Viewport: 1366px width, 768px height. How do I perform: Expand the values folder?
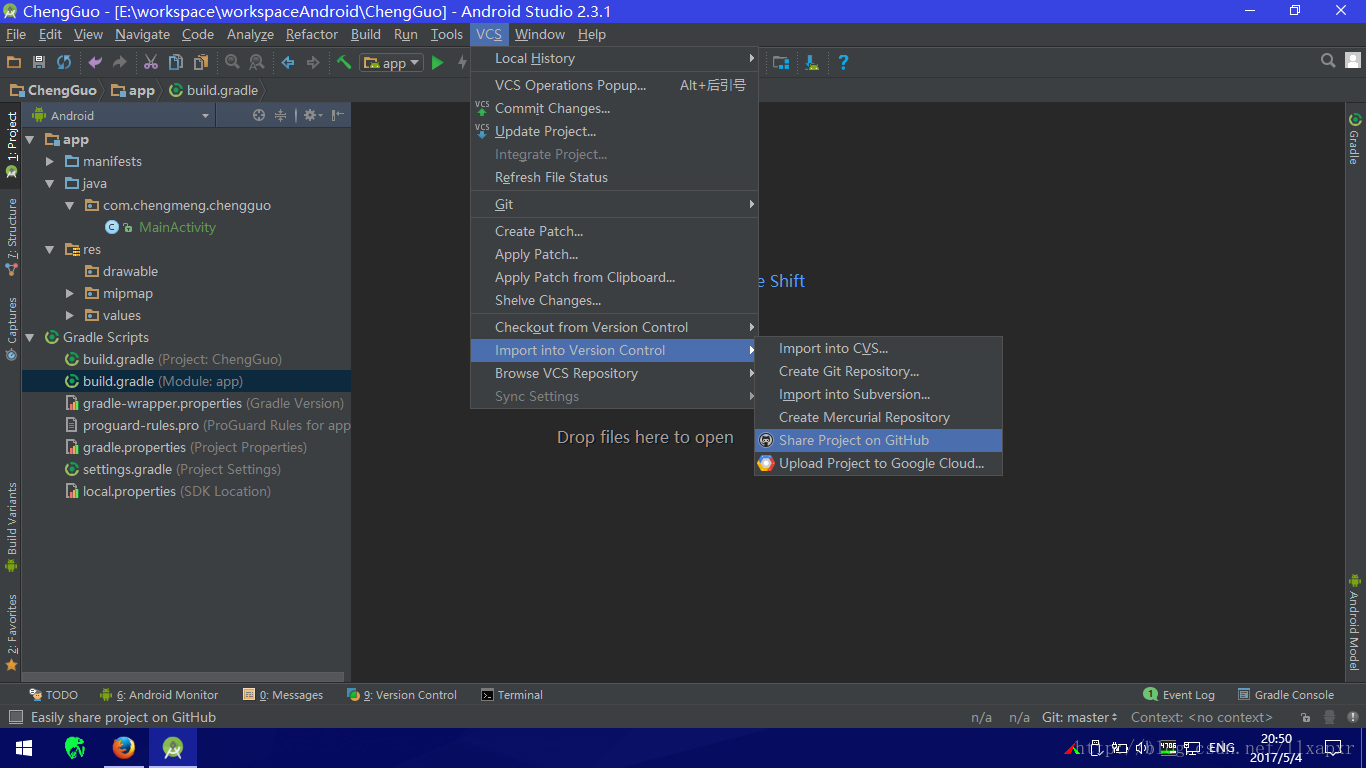69,315
